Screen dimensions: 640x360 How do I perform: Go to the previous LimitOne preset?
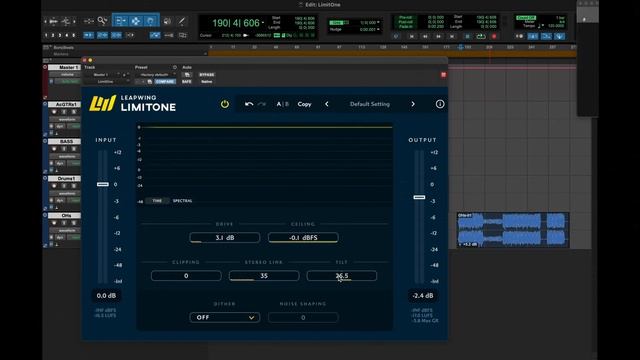tap(327, 104)
